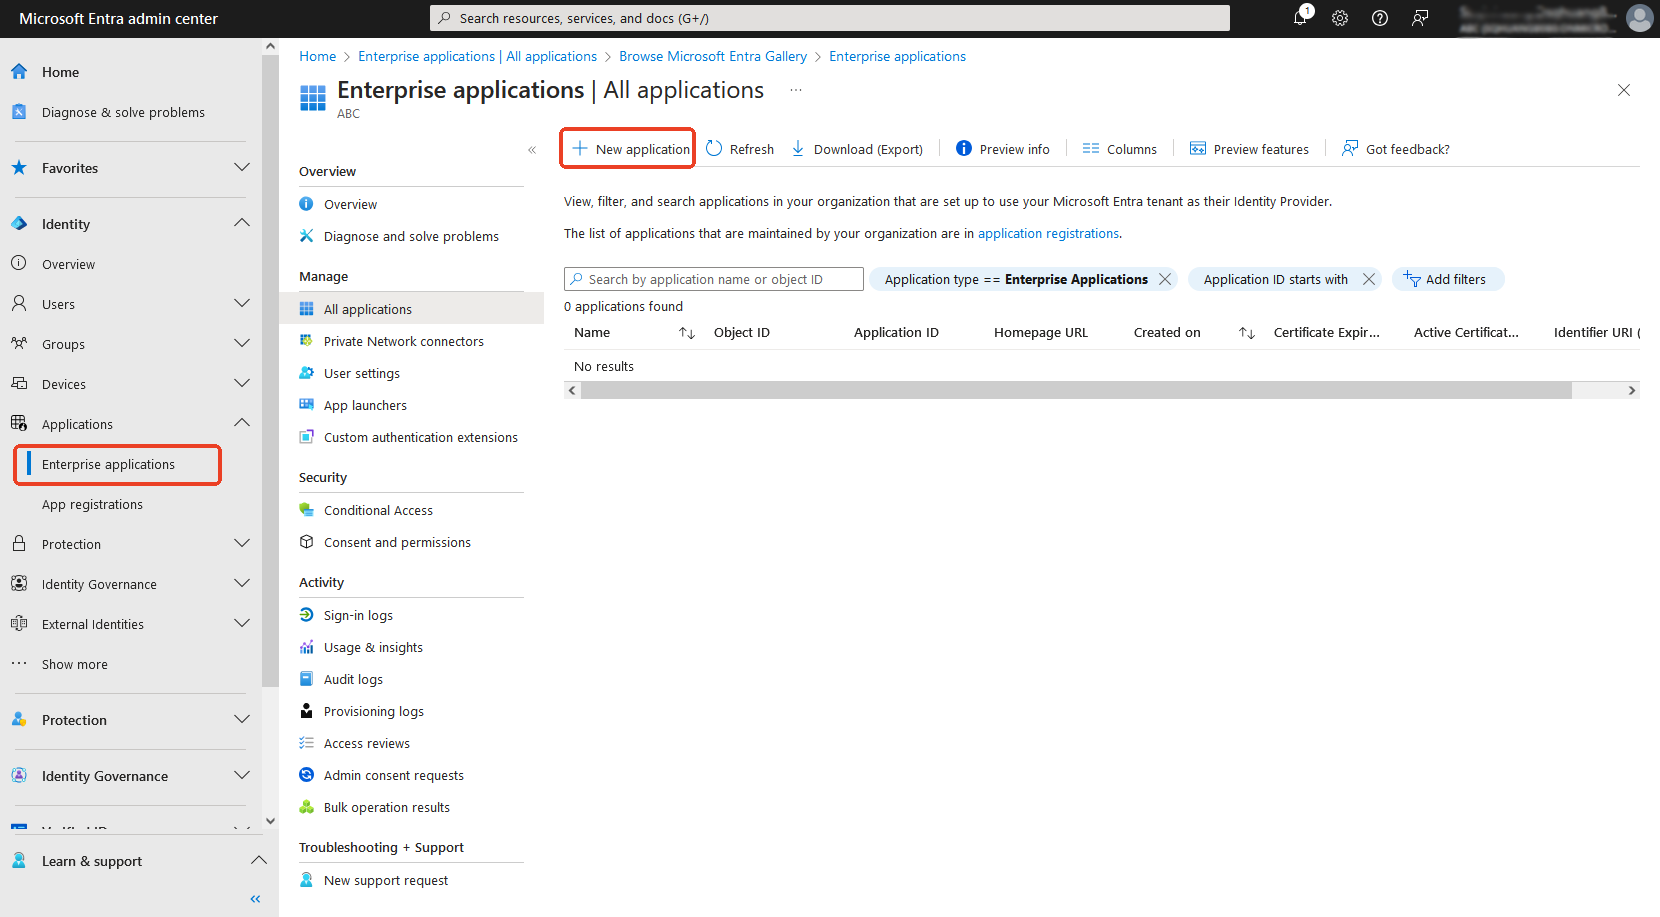The width and height of the screenshot is (1660, 917).
Task: Expand the Identity Governance subsection under Identity
Action: pyautogui.click(x=241, y=583)
